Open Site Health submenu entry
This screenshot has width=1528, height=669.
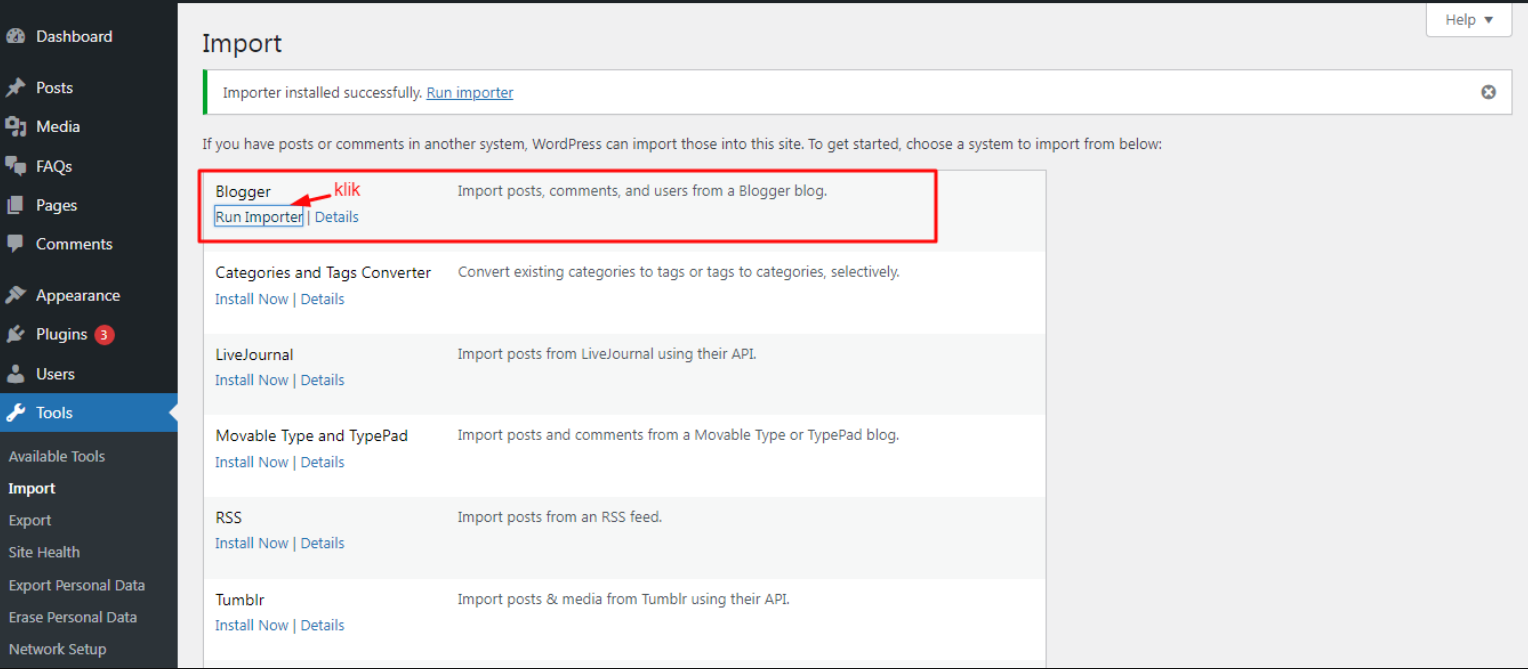click(44, 552)
